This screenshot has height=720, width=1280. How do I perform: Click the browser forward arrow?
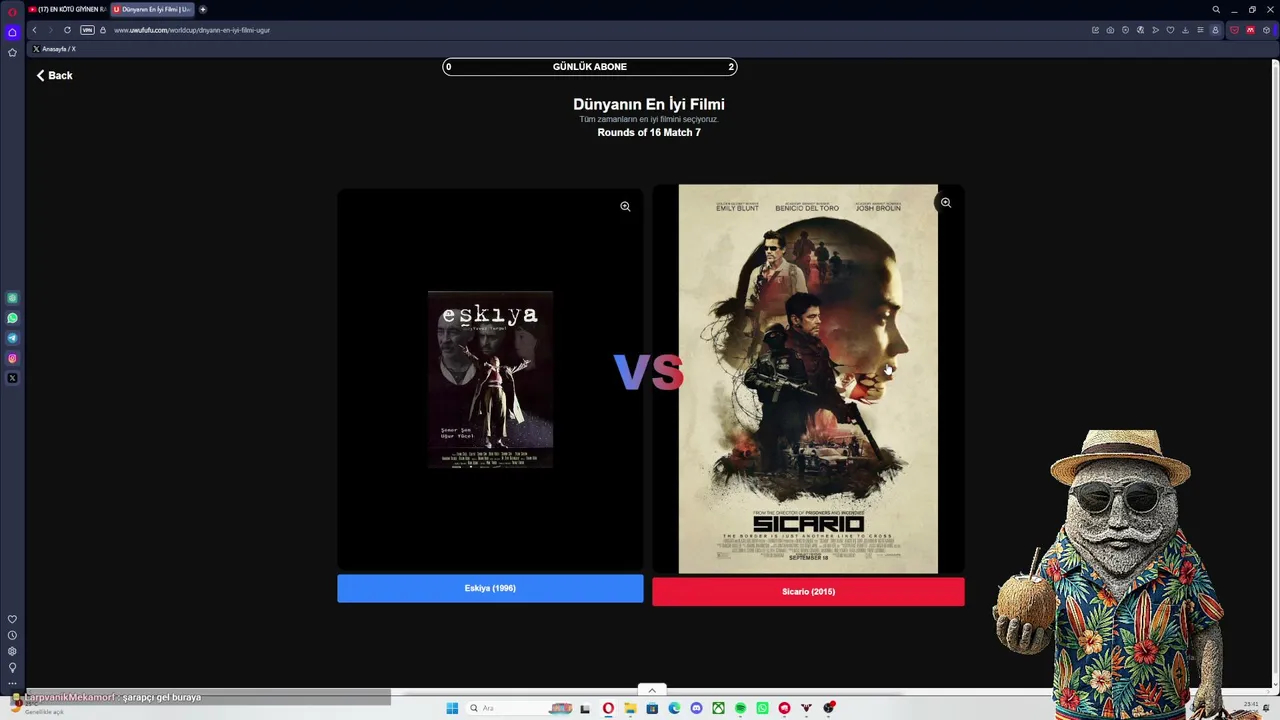tap(50, 30)
